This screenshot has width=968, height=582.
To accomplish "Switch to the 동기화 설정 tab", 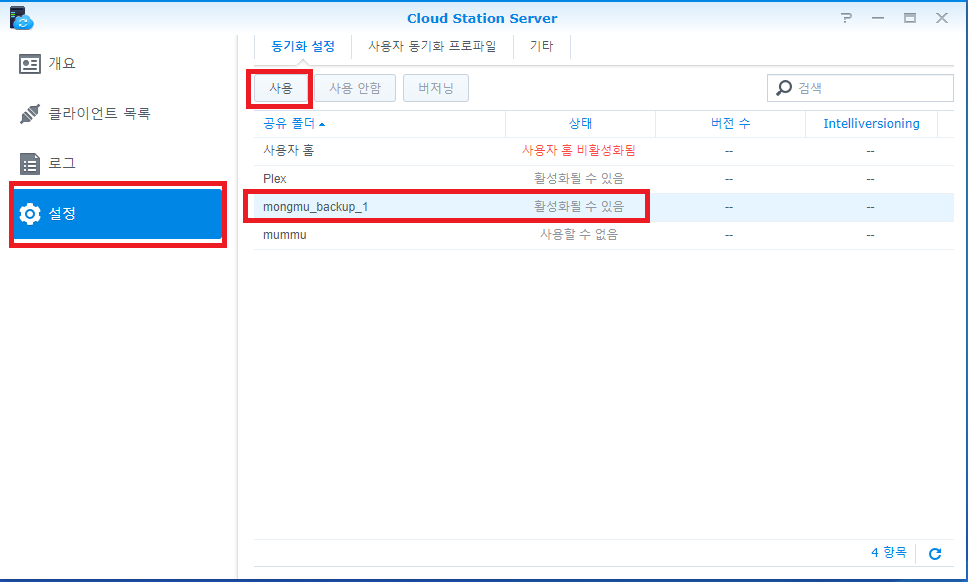I will 303,46.
